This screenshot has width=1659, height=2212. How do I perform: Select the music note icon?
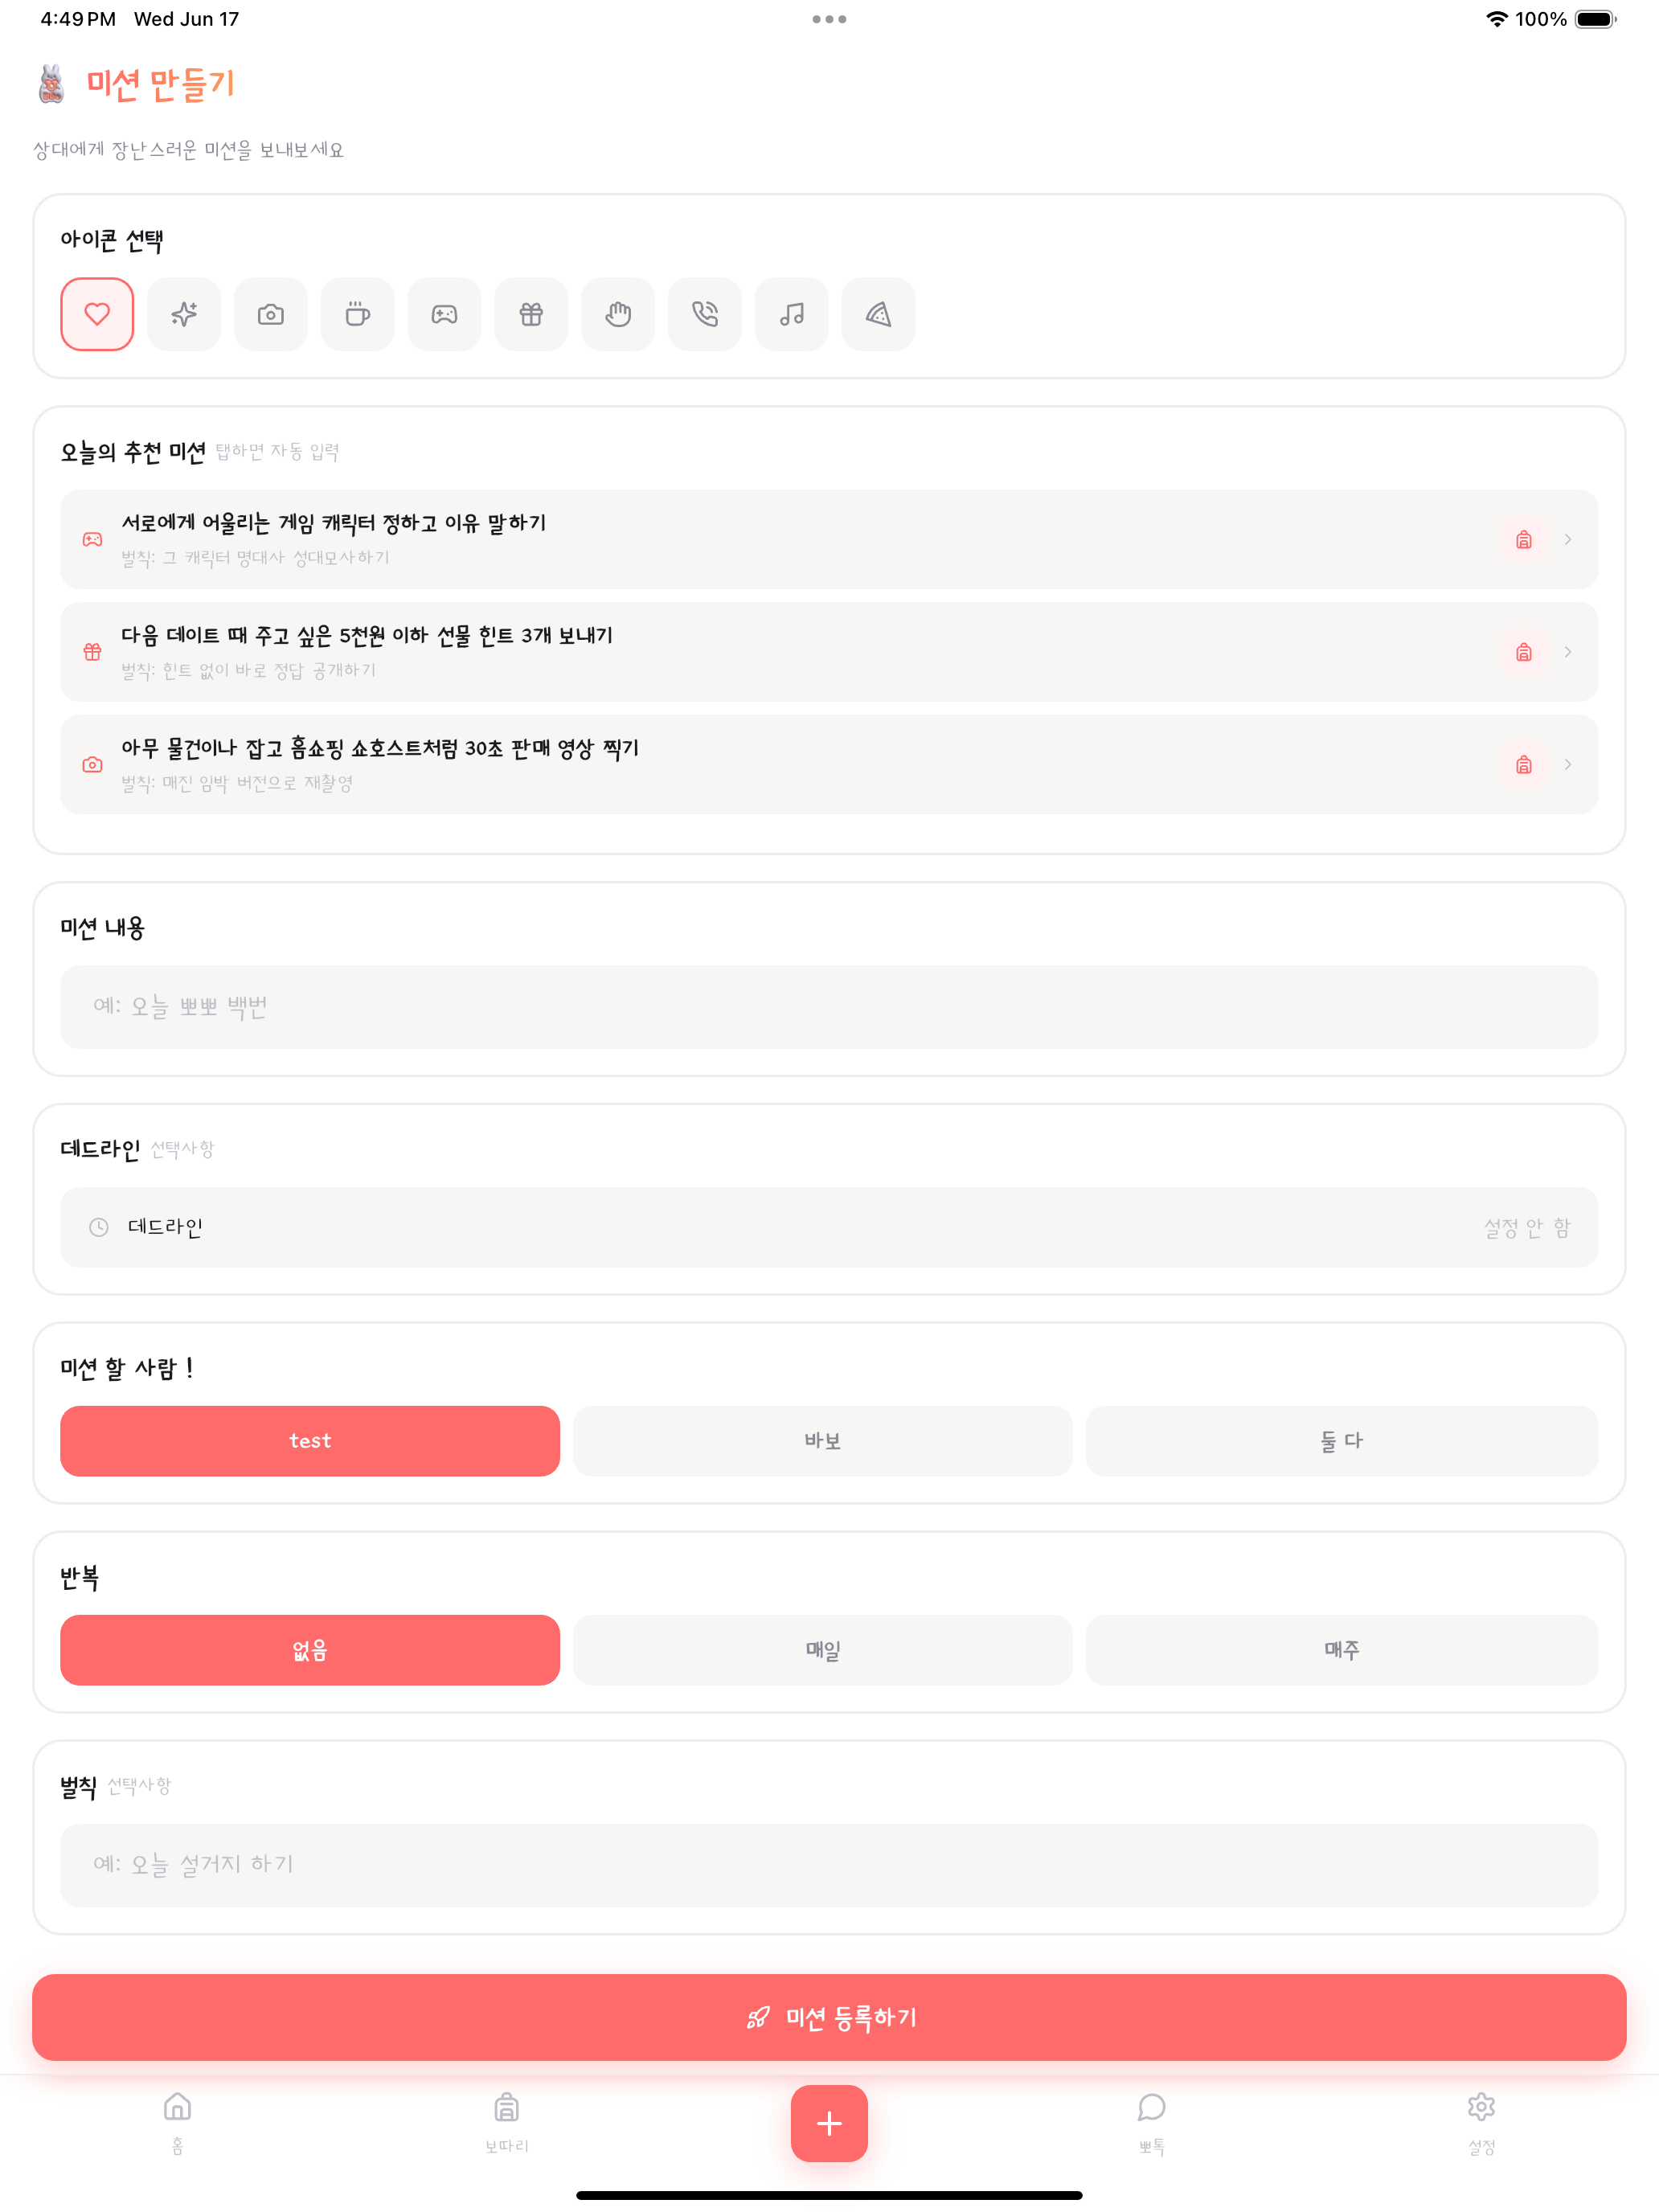(x=792, y=314)
